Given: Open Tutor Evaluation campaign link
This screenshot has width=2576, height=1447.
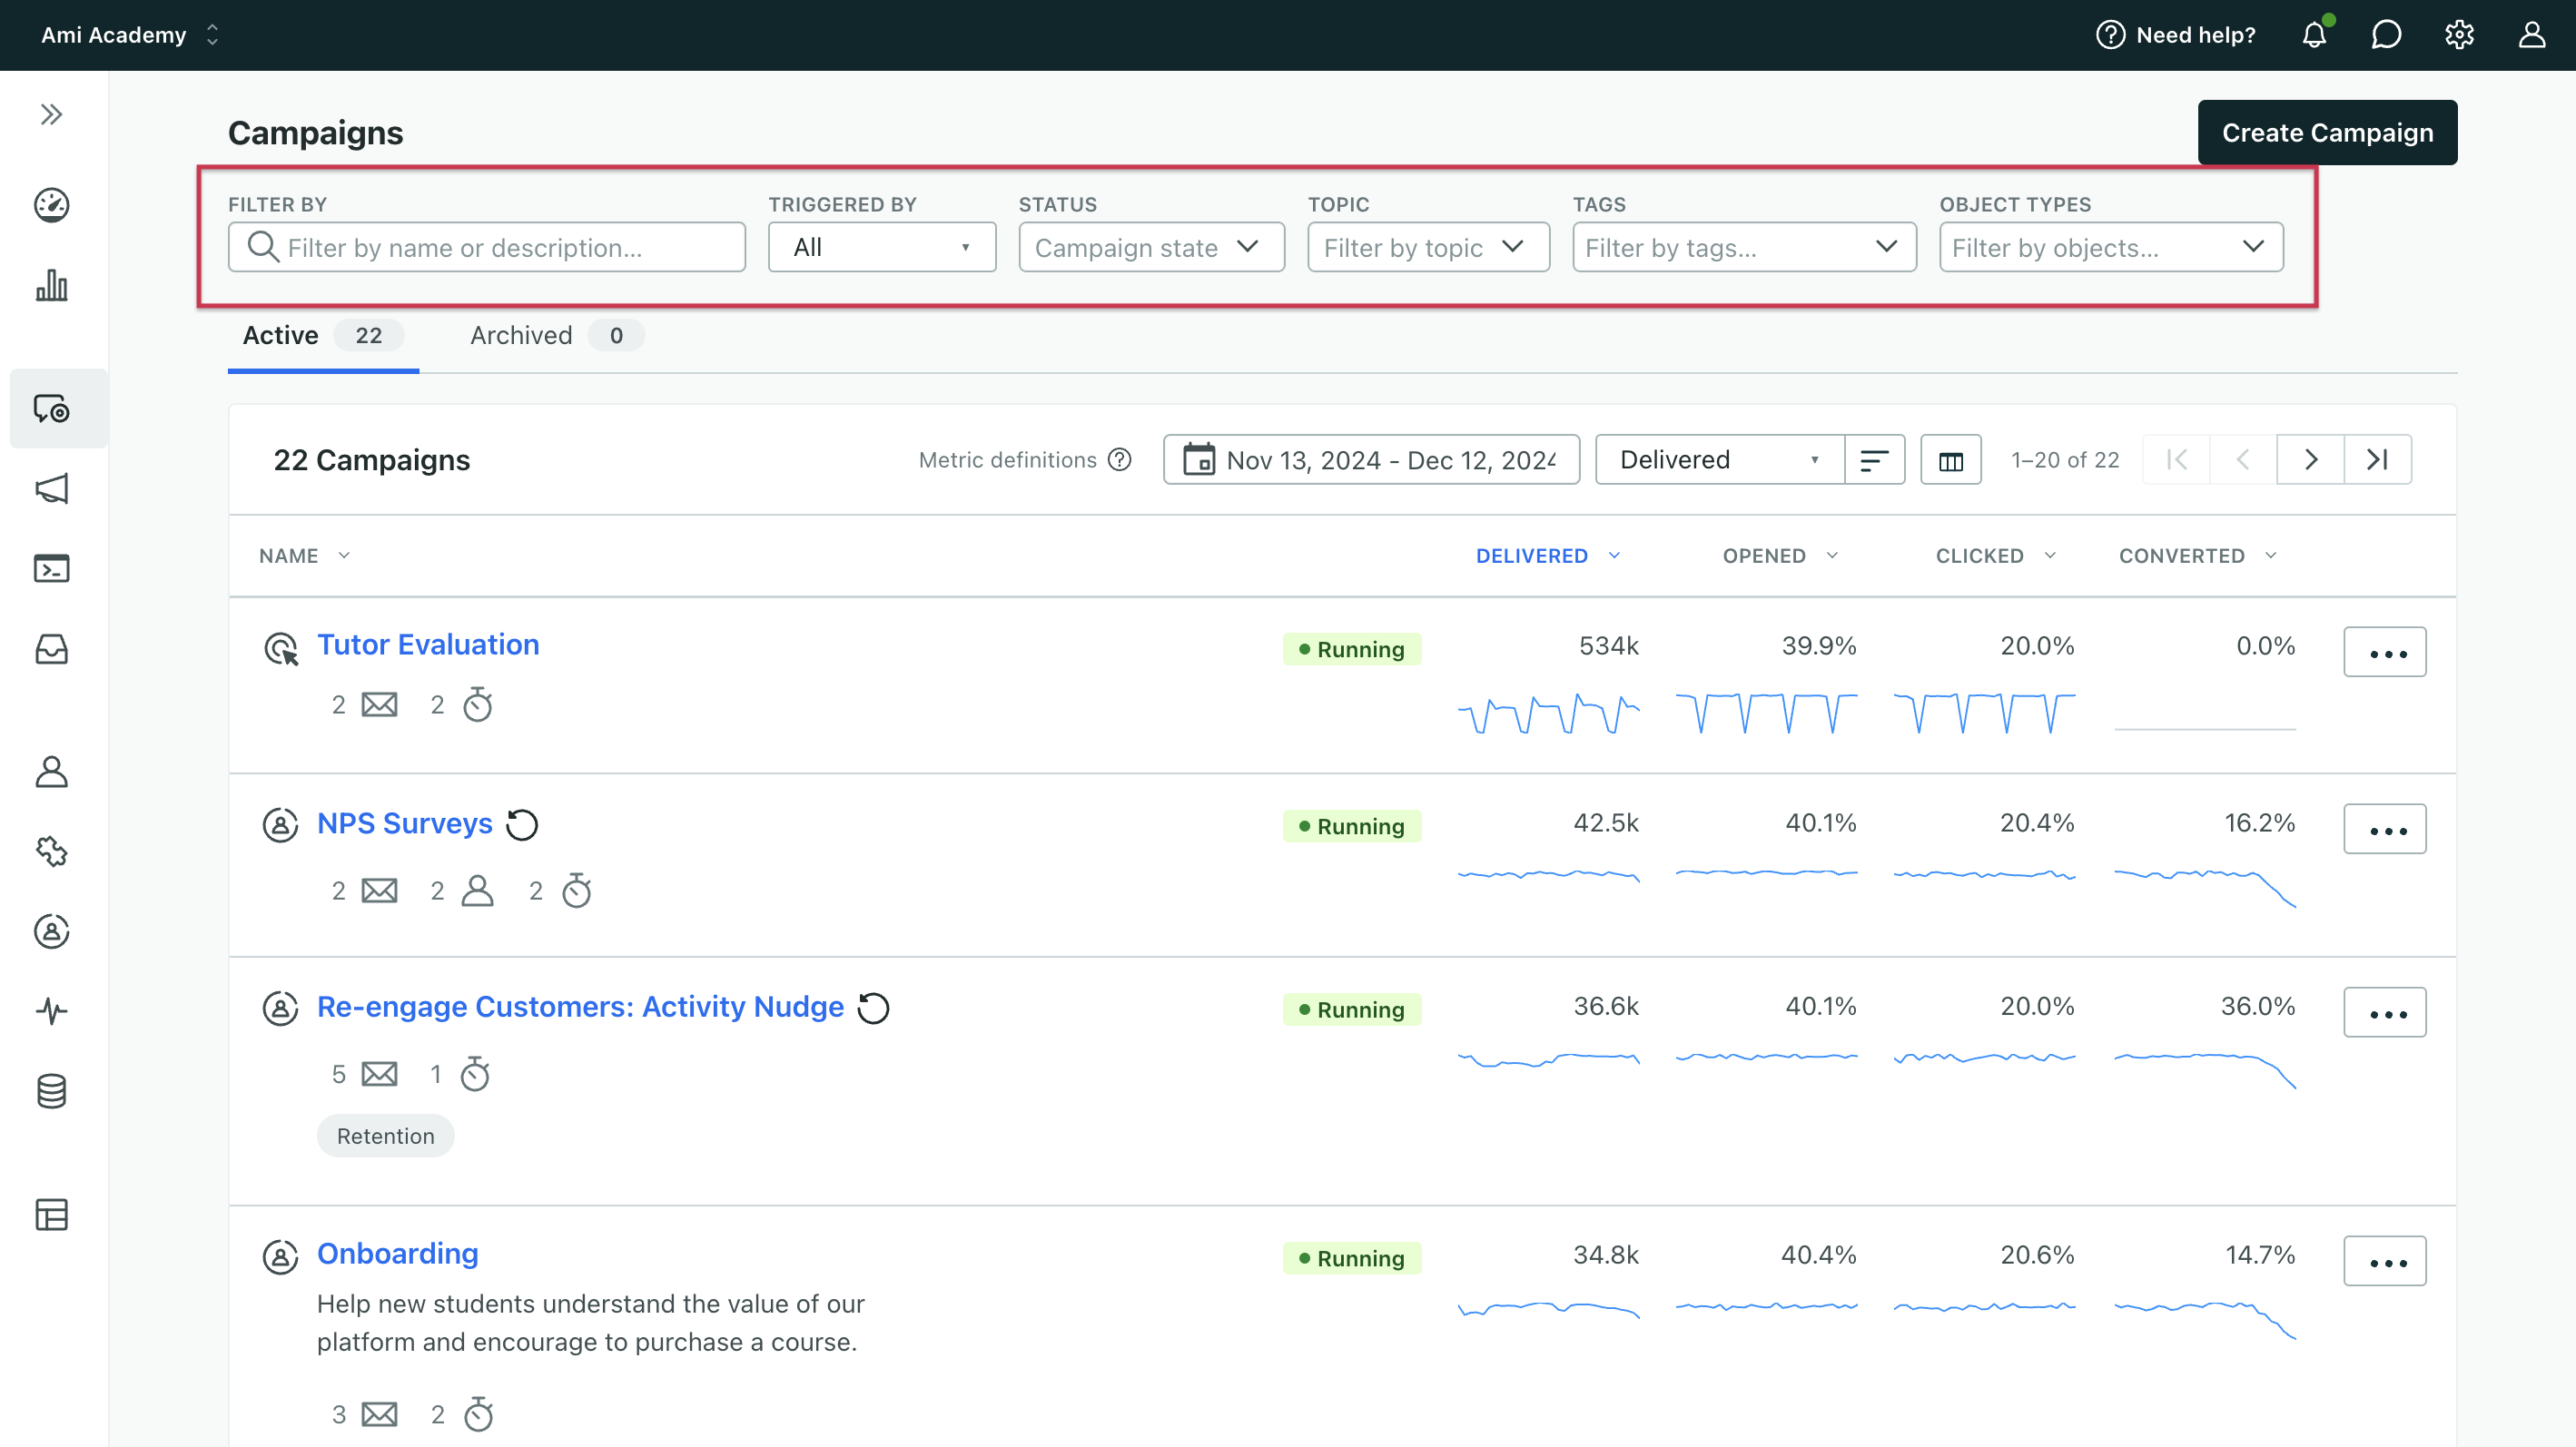Looking at the screenshot, I should (x=428, y=645).
